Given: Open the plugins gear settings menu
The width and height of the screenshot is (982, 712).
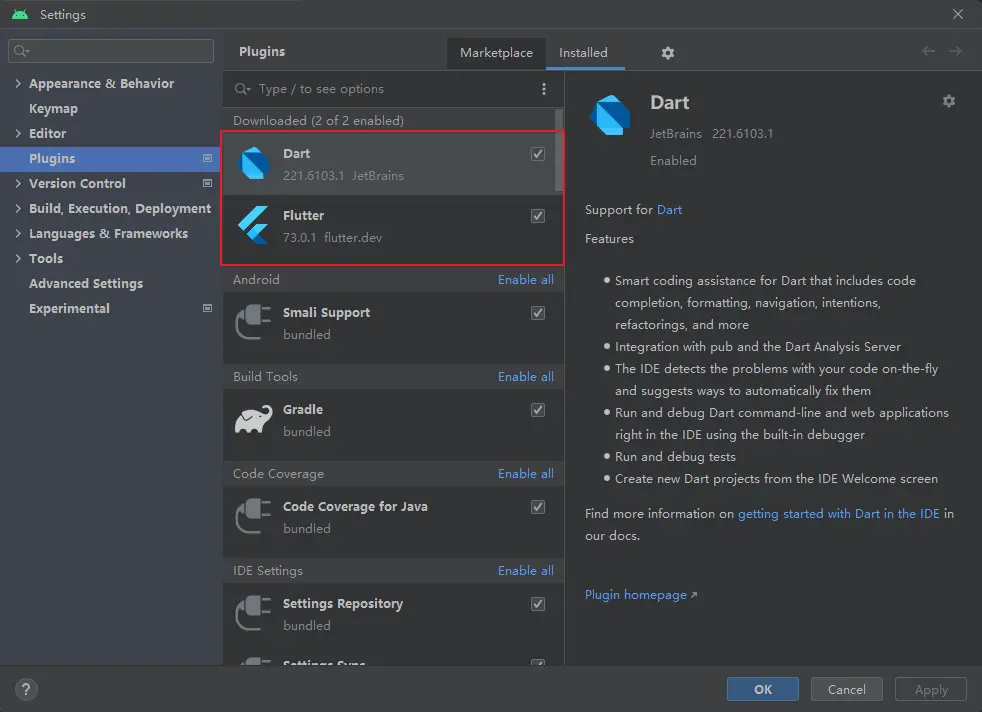Looking at the screenshot, I should pyautogui.click(x=668, y=53).
